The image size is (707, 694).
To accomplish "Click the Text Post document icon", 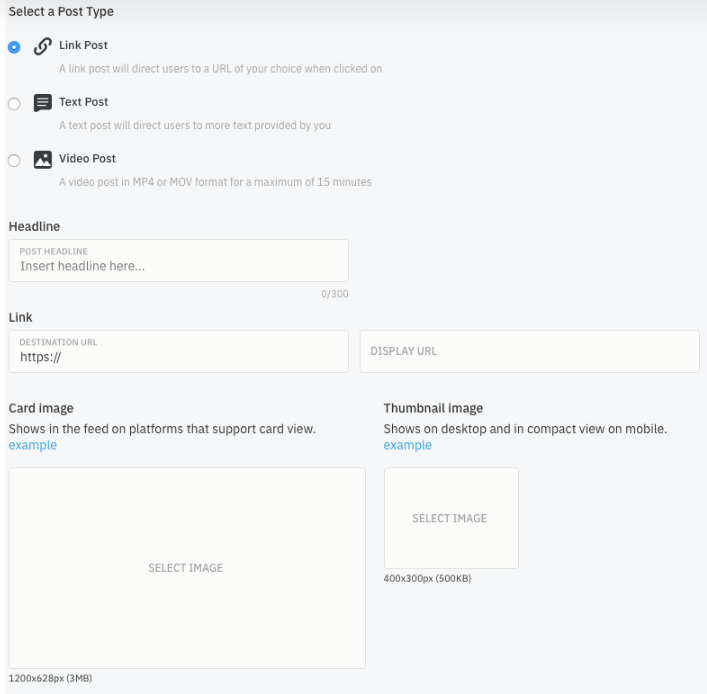I will 42,102.
